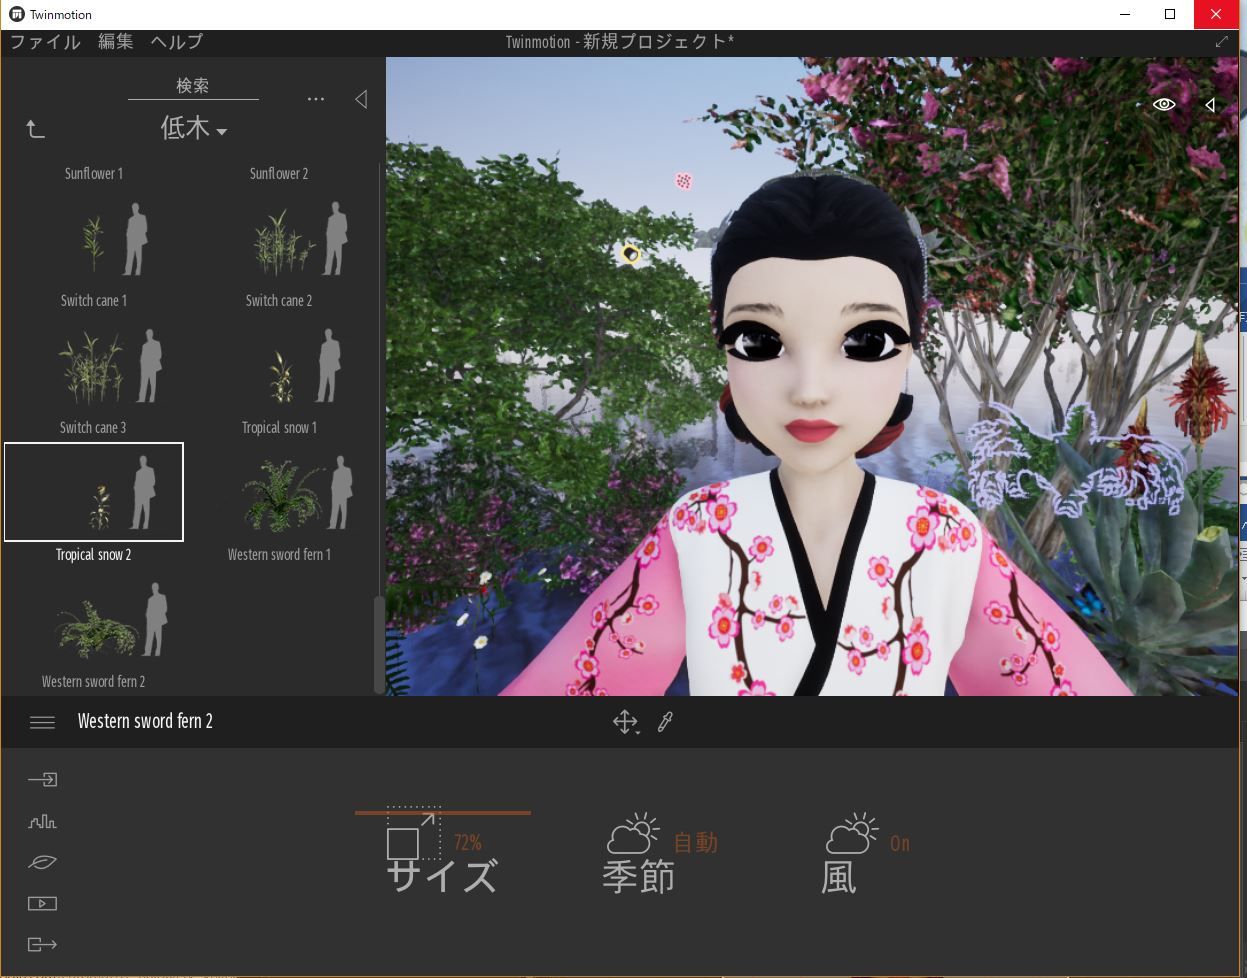Adjust the サイズ 72% slider bar
Image resolution: width=1247 pixels, height=978 pixels.
click(442, 813)
